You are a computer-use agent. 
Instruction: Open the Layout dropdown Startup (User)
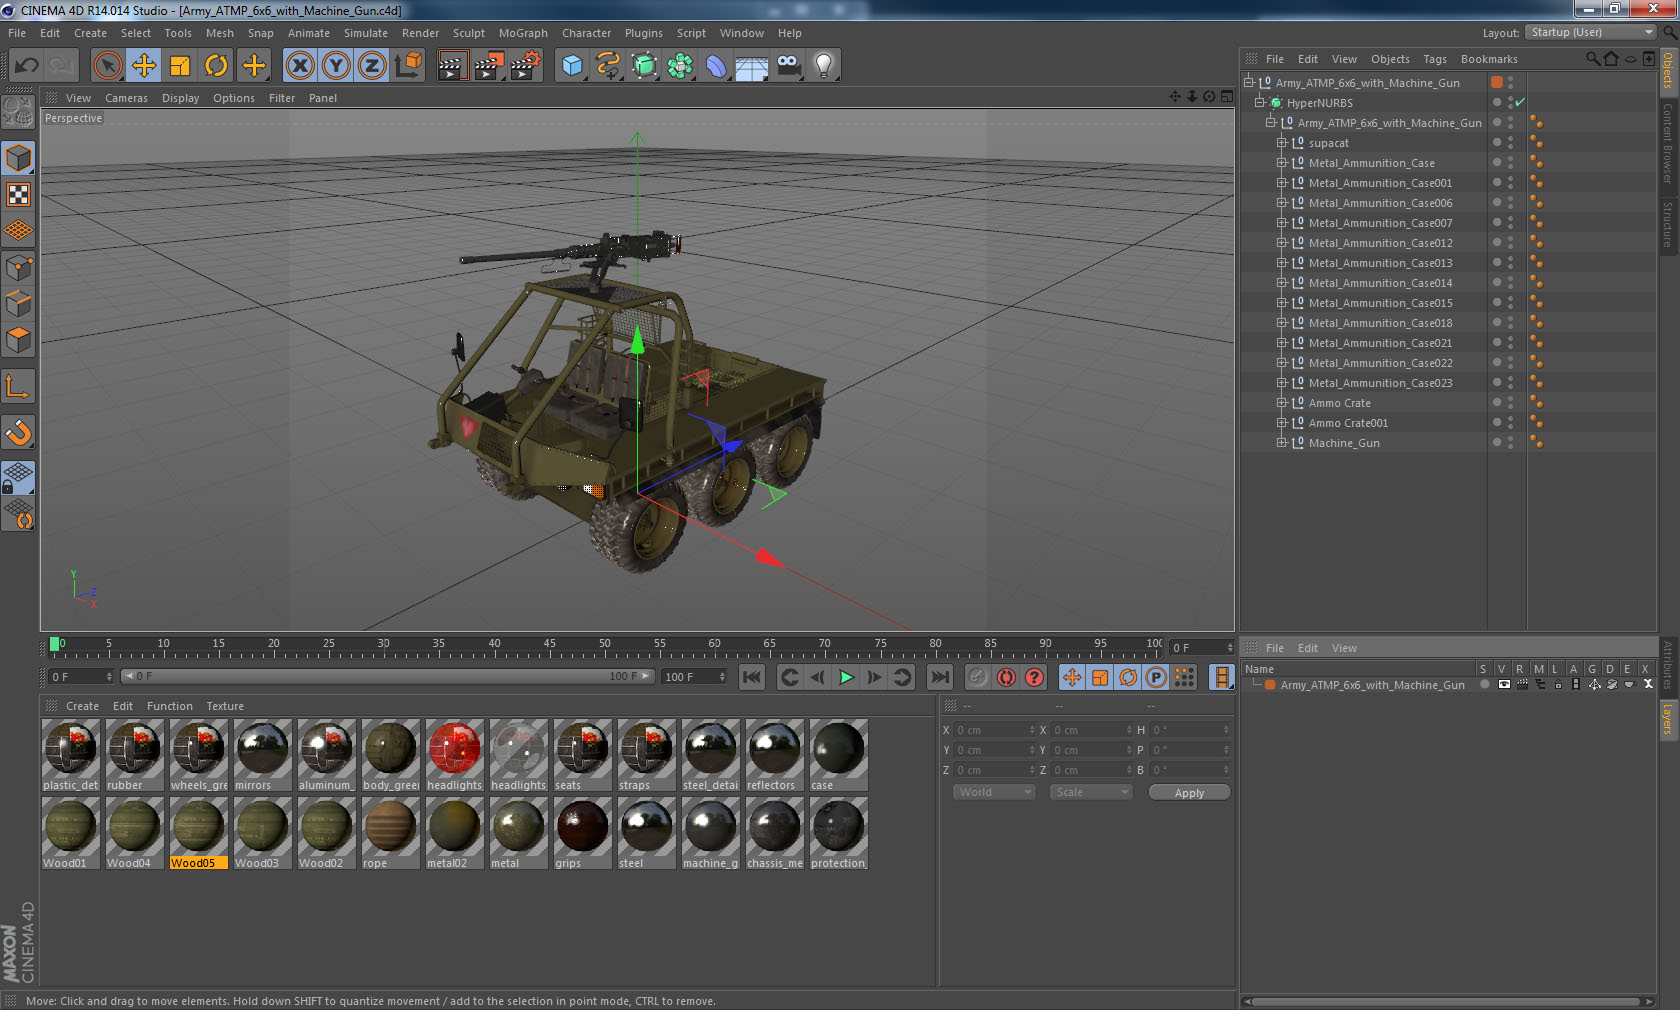tap(1591, 32)
